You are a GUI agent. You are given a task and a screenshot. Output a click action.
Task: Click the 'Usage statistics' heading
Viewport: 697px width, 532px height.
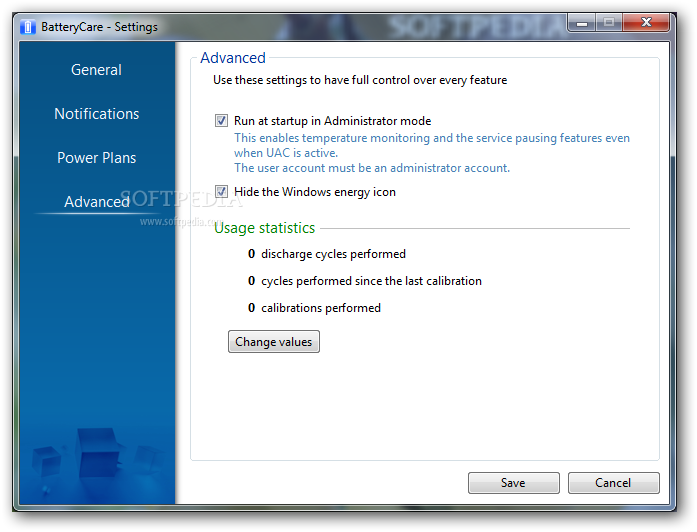pos(264,228)
